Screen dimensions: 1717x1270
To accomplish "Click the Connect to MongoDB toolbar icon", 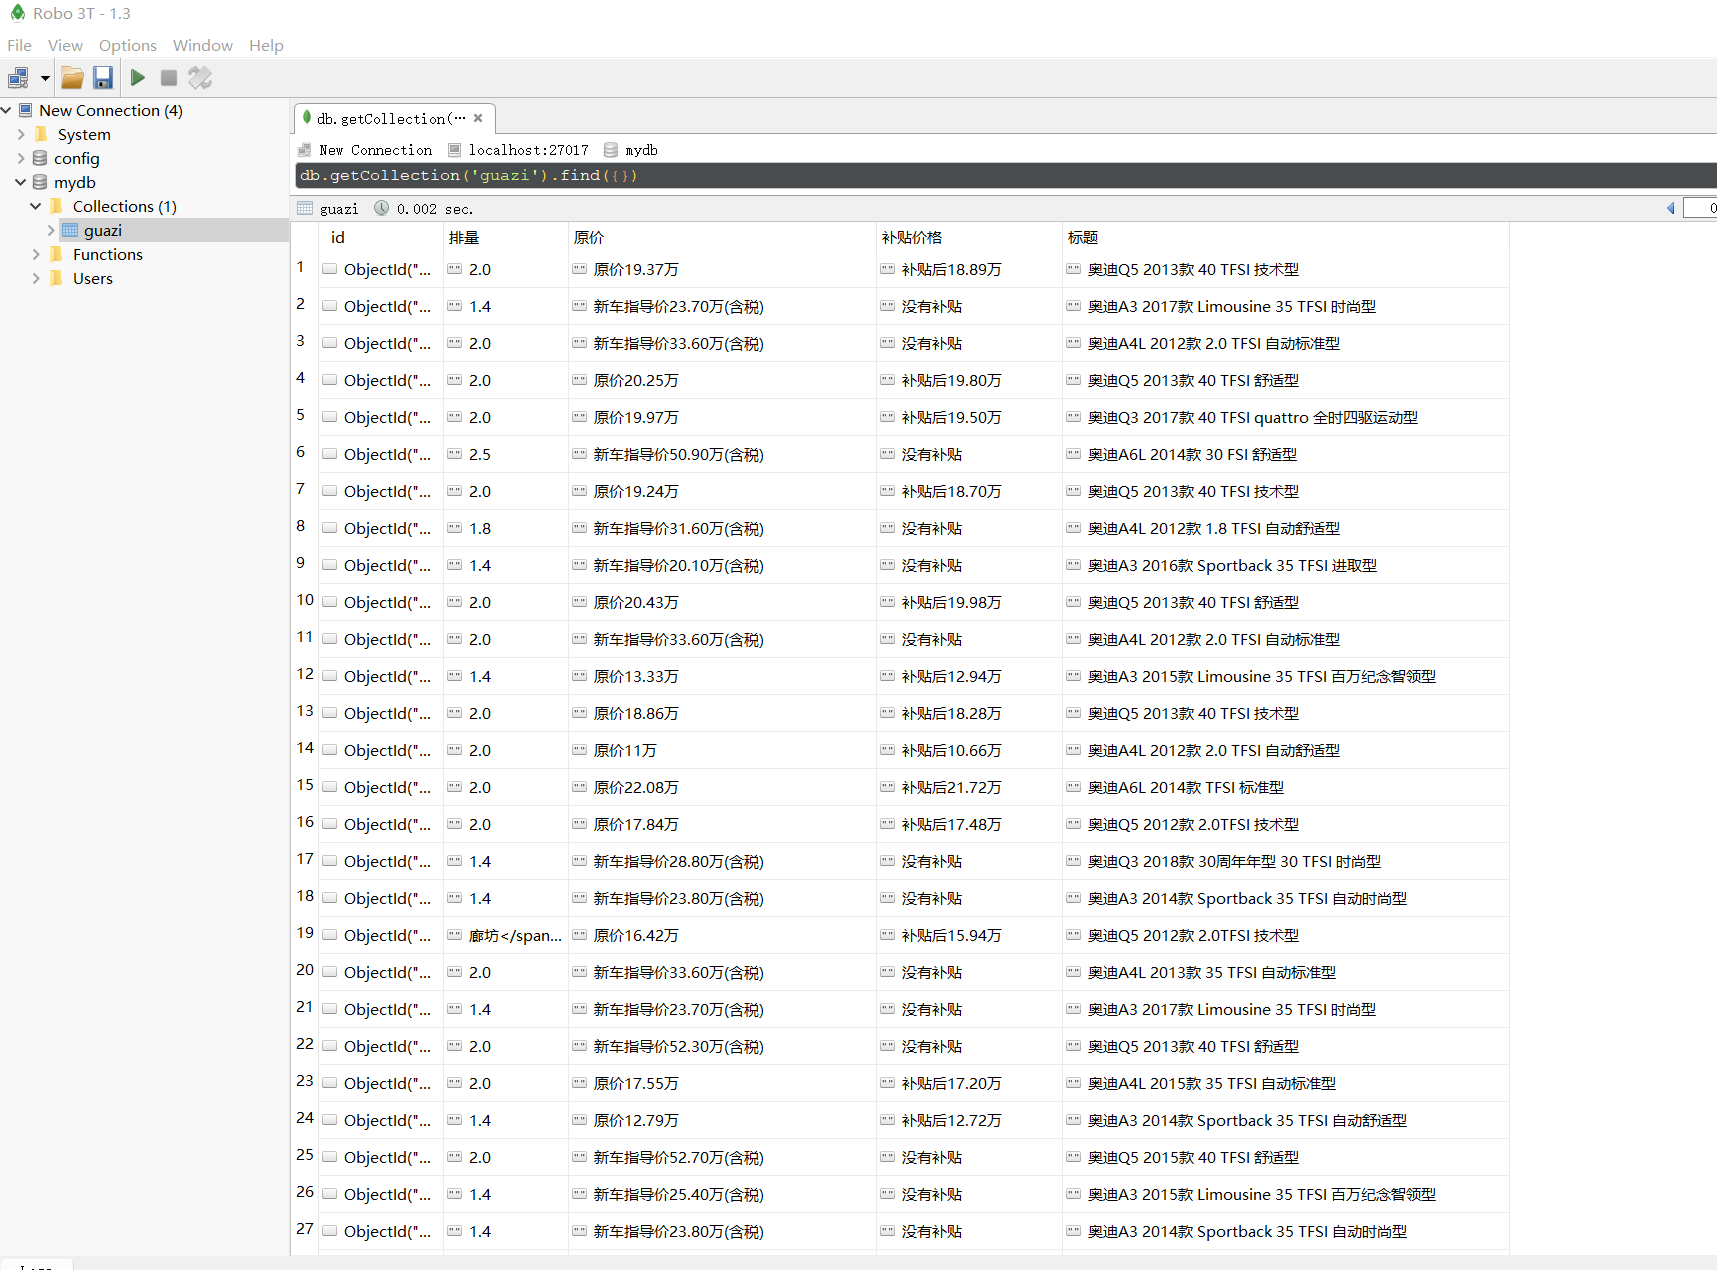I will pyautogui.click(x=18, y=78).
